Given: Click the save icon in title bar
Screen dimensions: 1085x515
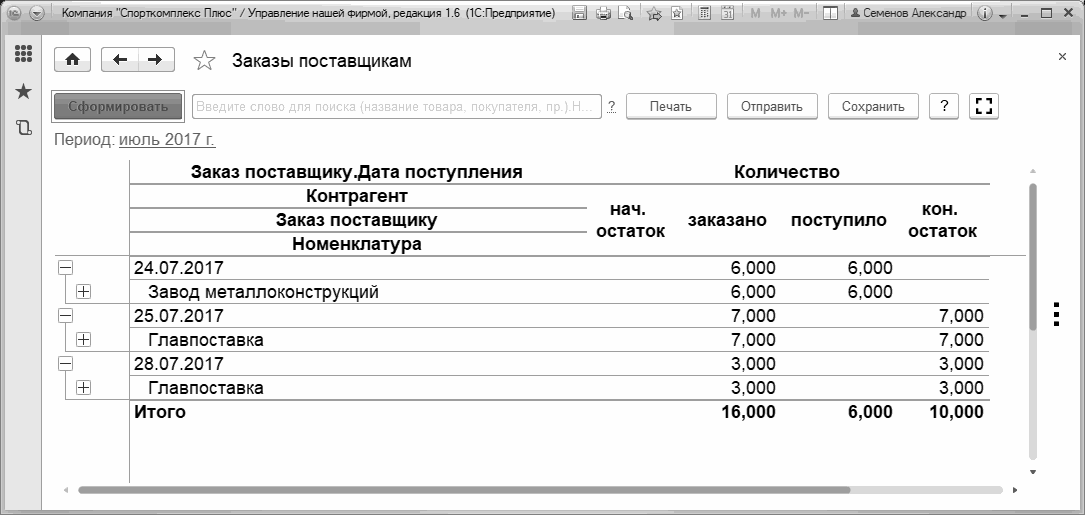Looking at the screenshot, I should point(581,13).
